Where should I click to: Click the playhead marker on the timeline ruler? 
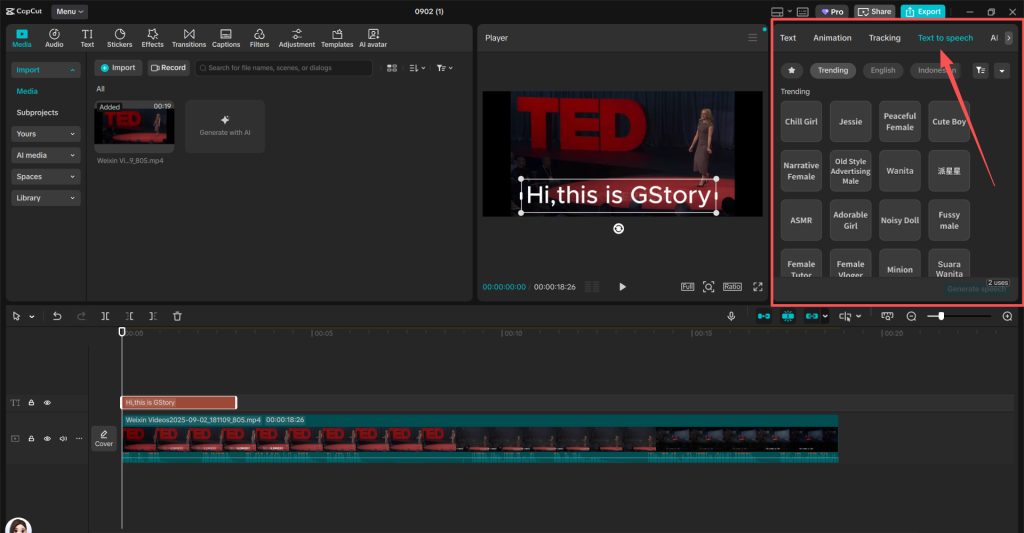point(121,332)
